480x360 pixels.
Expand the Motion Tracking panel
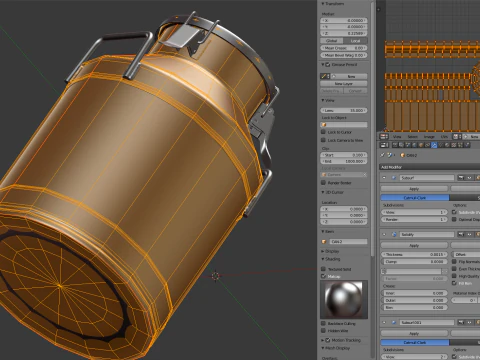(x=323, y=340)
